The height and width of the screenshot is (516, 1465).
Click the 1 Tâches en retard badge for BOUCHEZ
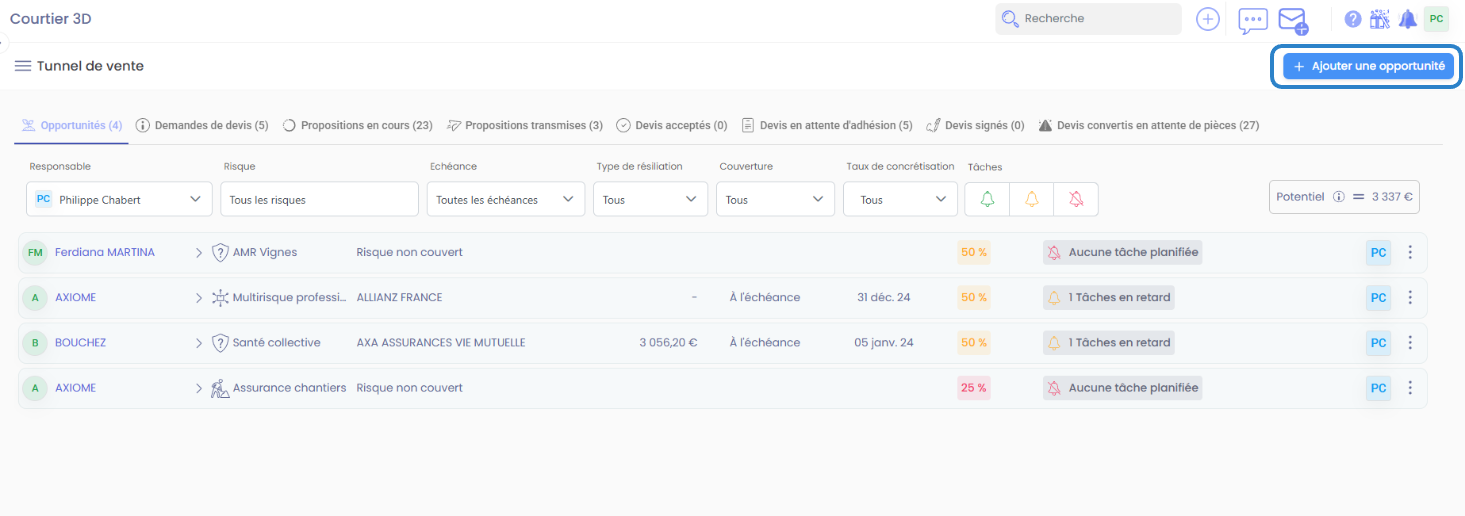(1109, 343)
